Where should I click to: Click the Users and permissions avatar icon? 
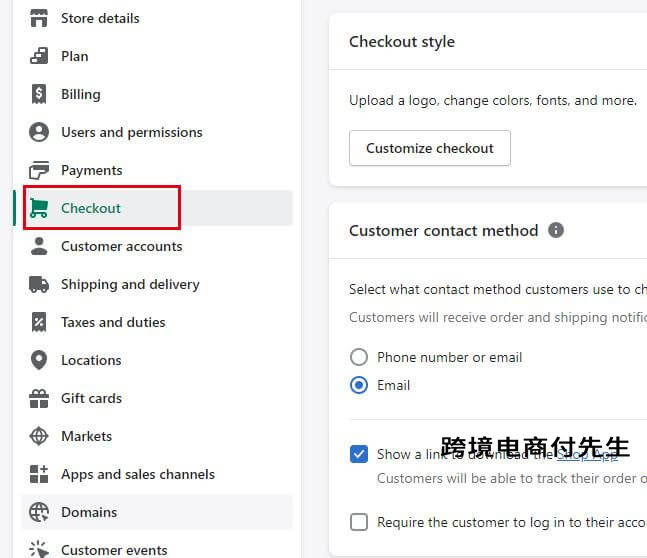click(x=39, y=132)
